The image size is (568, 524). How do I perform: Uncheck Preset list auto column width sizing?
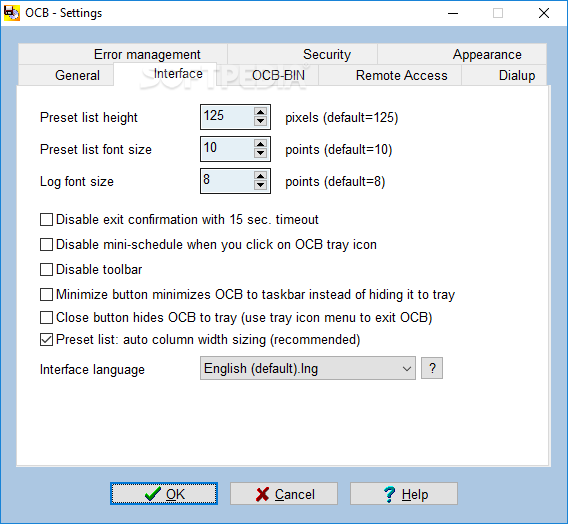tap(46, 340)
